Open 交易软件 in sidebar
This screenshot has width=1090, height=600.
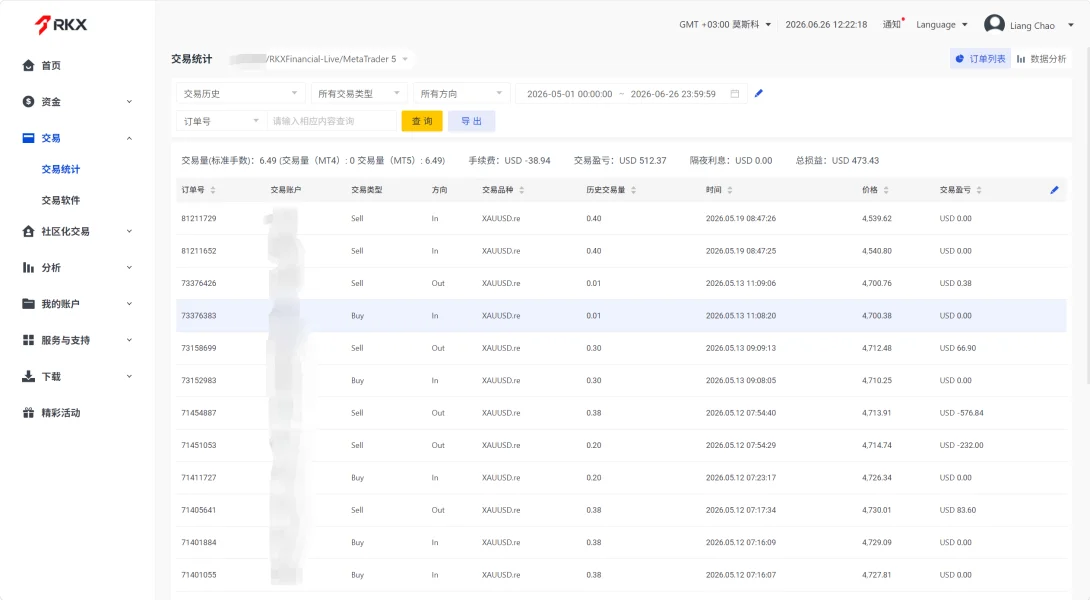click(x=60, y=200)
